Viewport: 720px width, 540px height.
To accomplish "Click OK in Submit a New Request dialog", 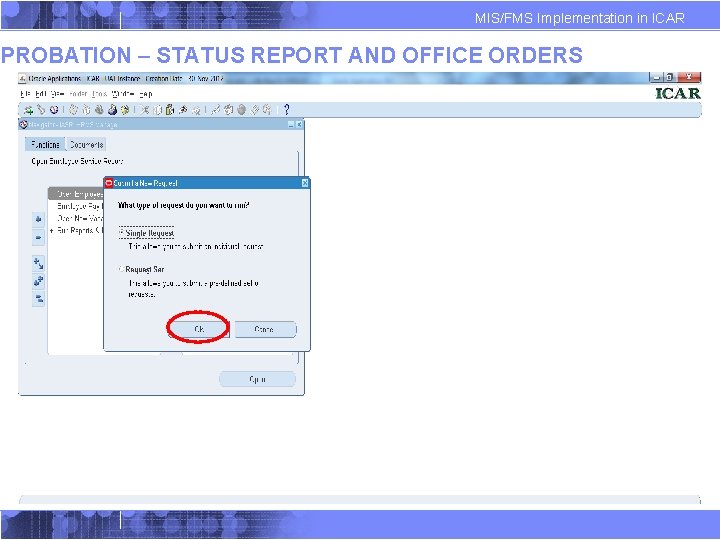I will click(x=199, y=329).
